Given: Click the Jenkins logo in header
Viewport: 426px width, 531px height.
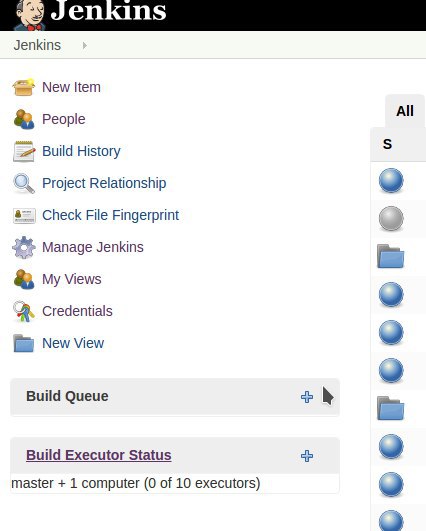Looking at the screenshot, I should pos(90,13).
